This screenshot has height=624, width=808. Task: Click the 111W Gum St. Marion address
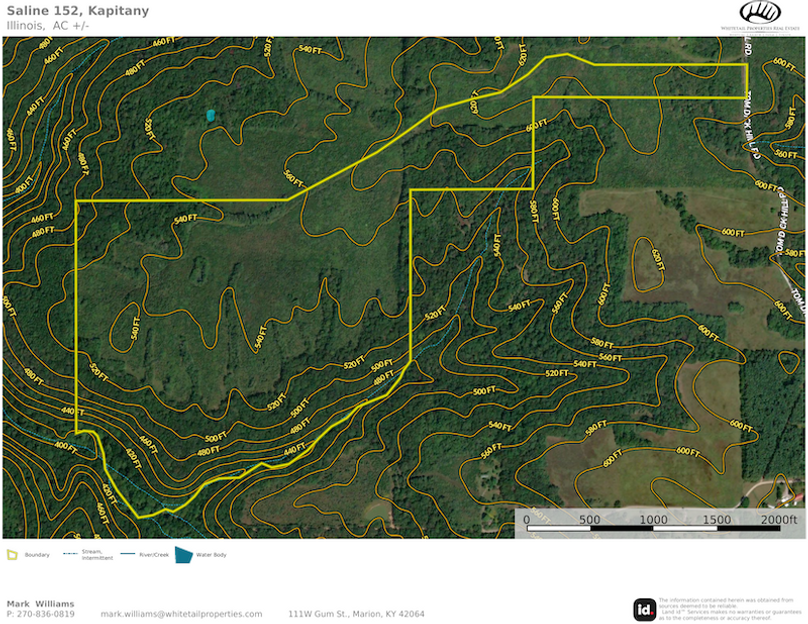356,614
